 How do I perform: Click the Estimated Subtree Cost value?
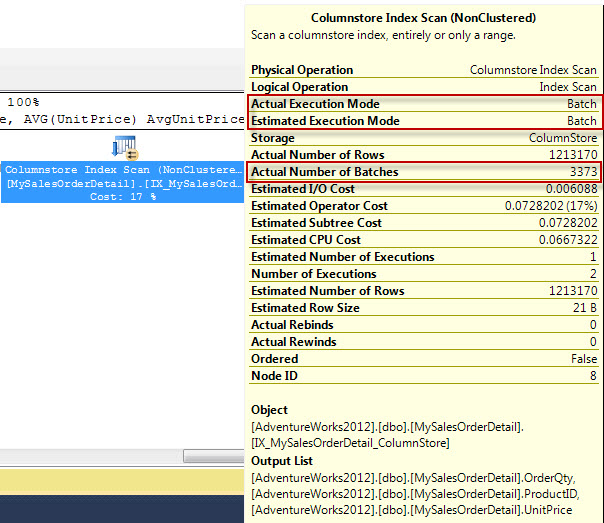tap(568, 223)
